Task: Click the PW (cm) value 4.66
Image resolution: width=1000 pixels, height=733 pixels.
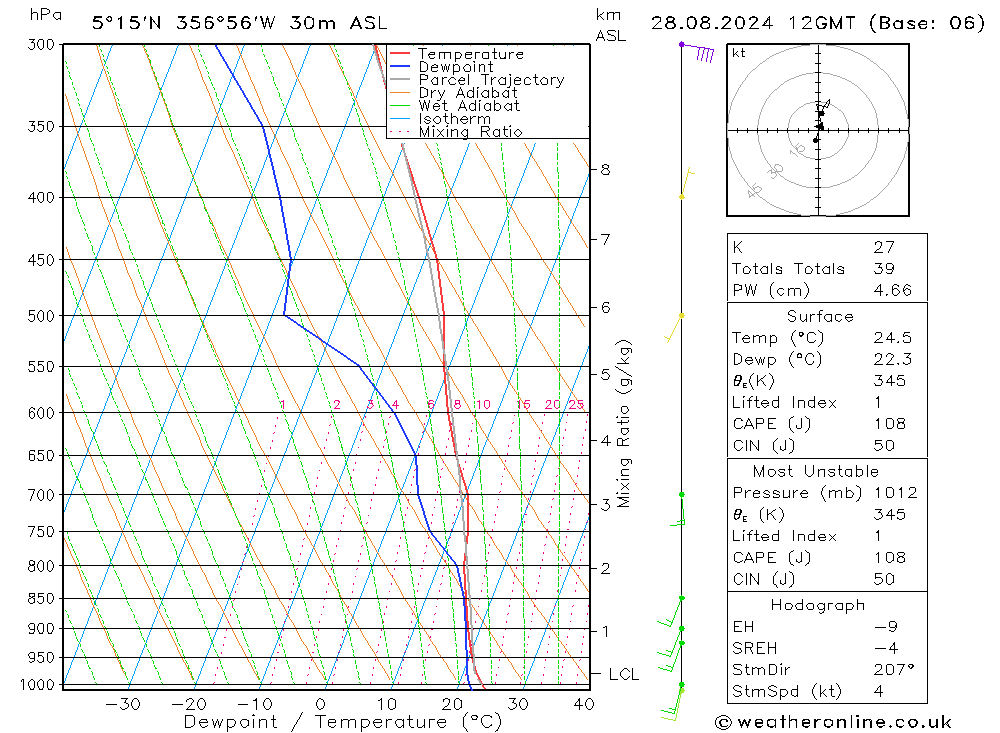Action: pos(893,290)
